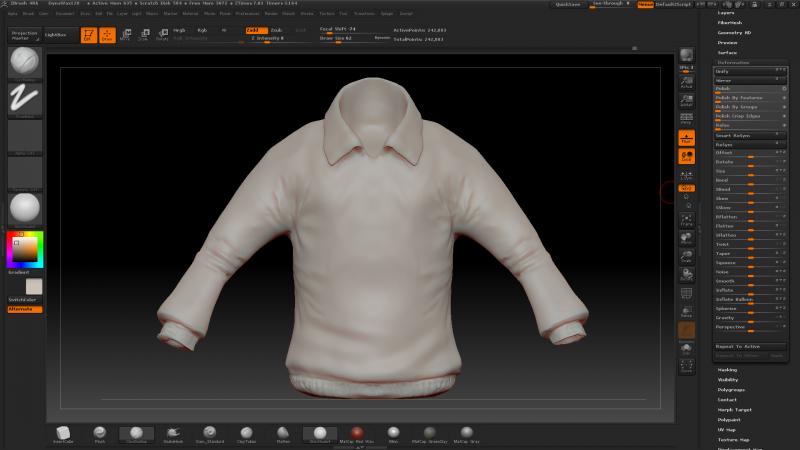Expand the Surface sub-palette
800x450 pixels.
pos(727,53)
